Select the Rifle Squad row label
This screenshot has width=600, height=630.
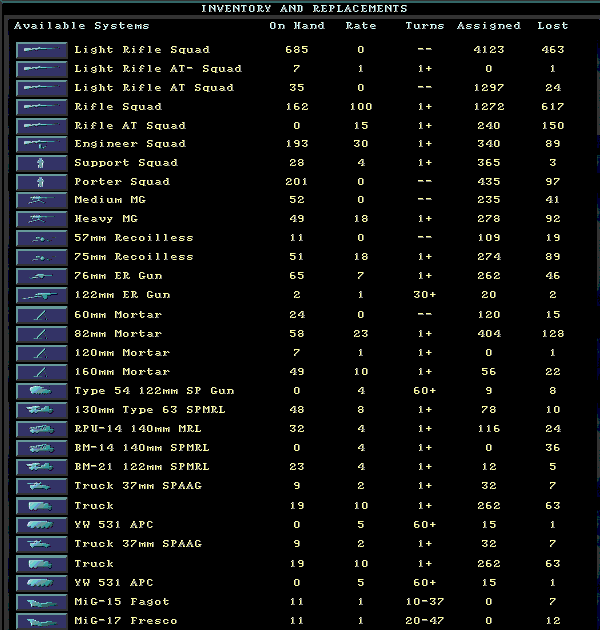[x=118, y=106]
